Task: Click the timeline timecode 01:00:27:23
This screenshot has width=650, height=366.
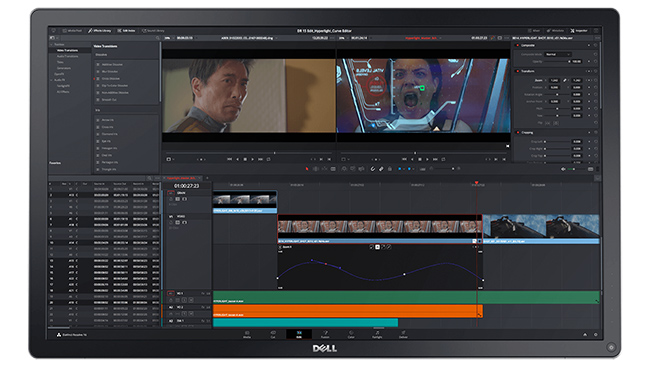Action: click(x=186, y=186)
